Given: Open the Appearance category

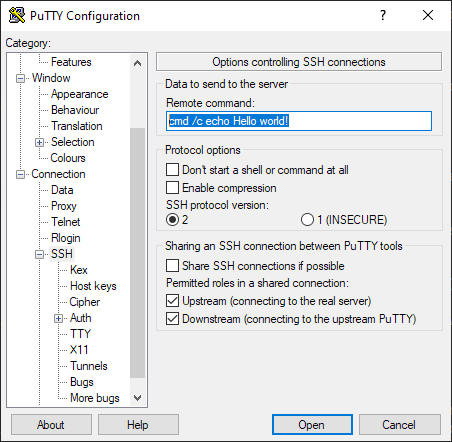Looking at the screenshot, I should tap(80, 94).
